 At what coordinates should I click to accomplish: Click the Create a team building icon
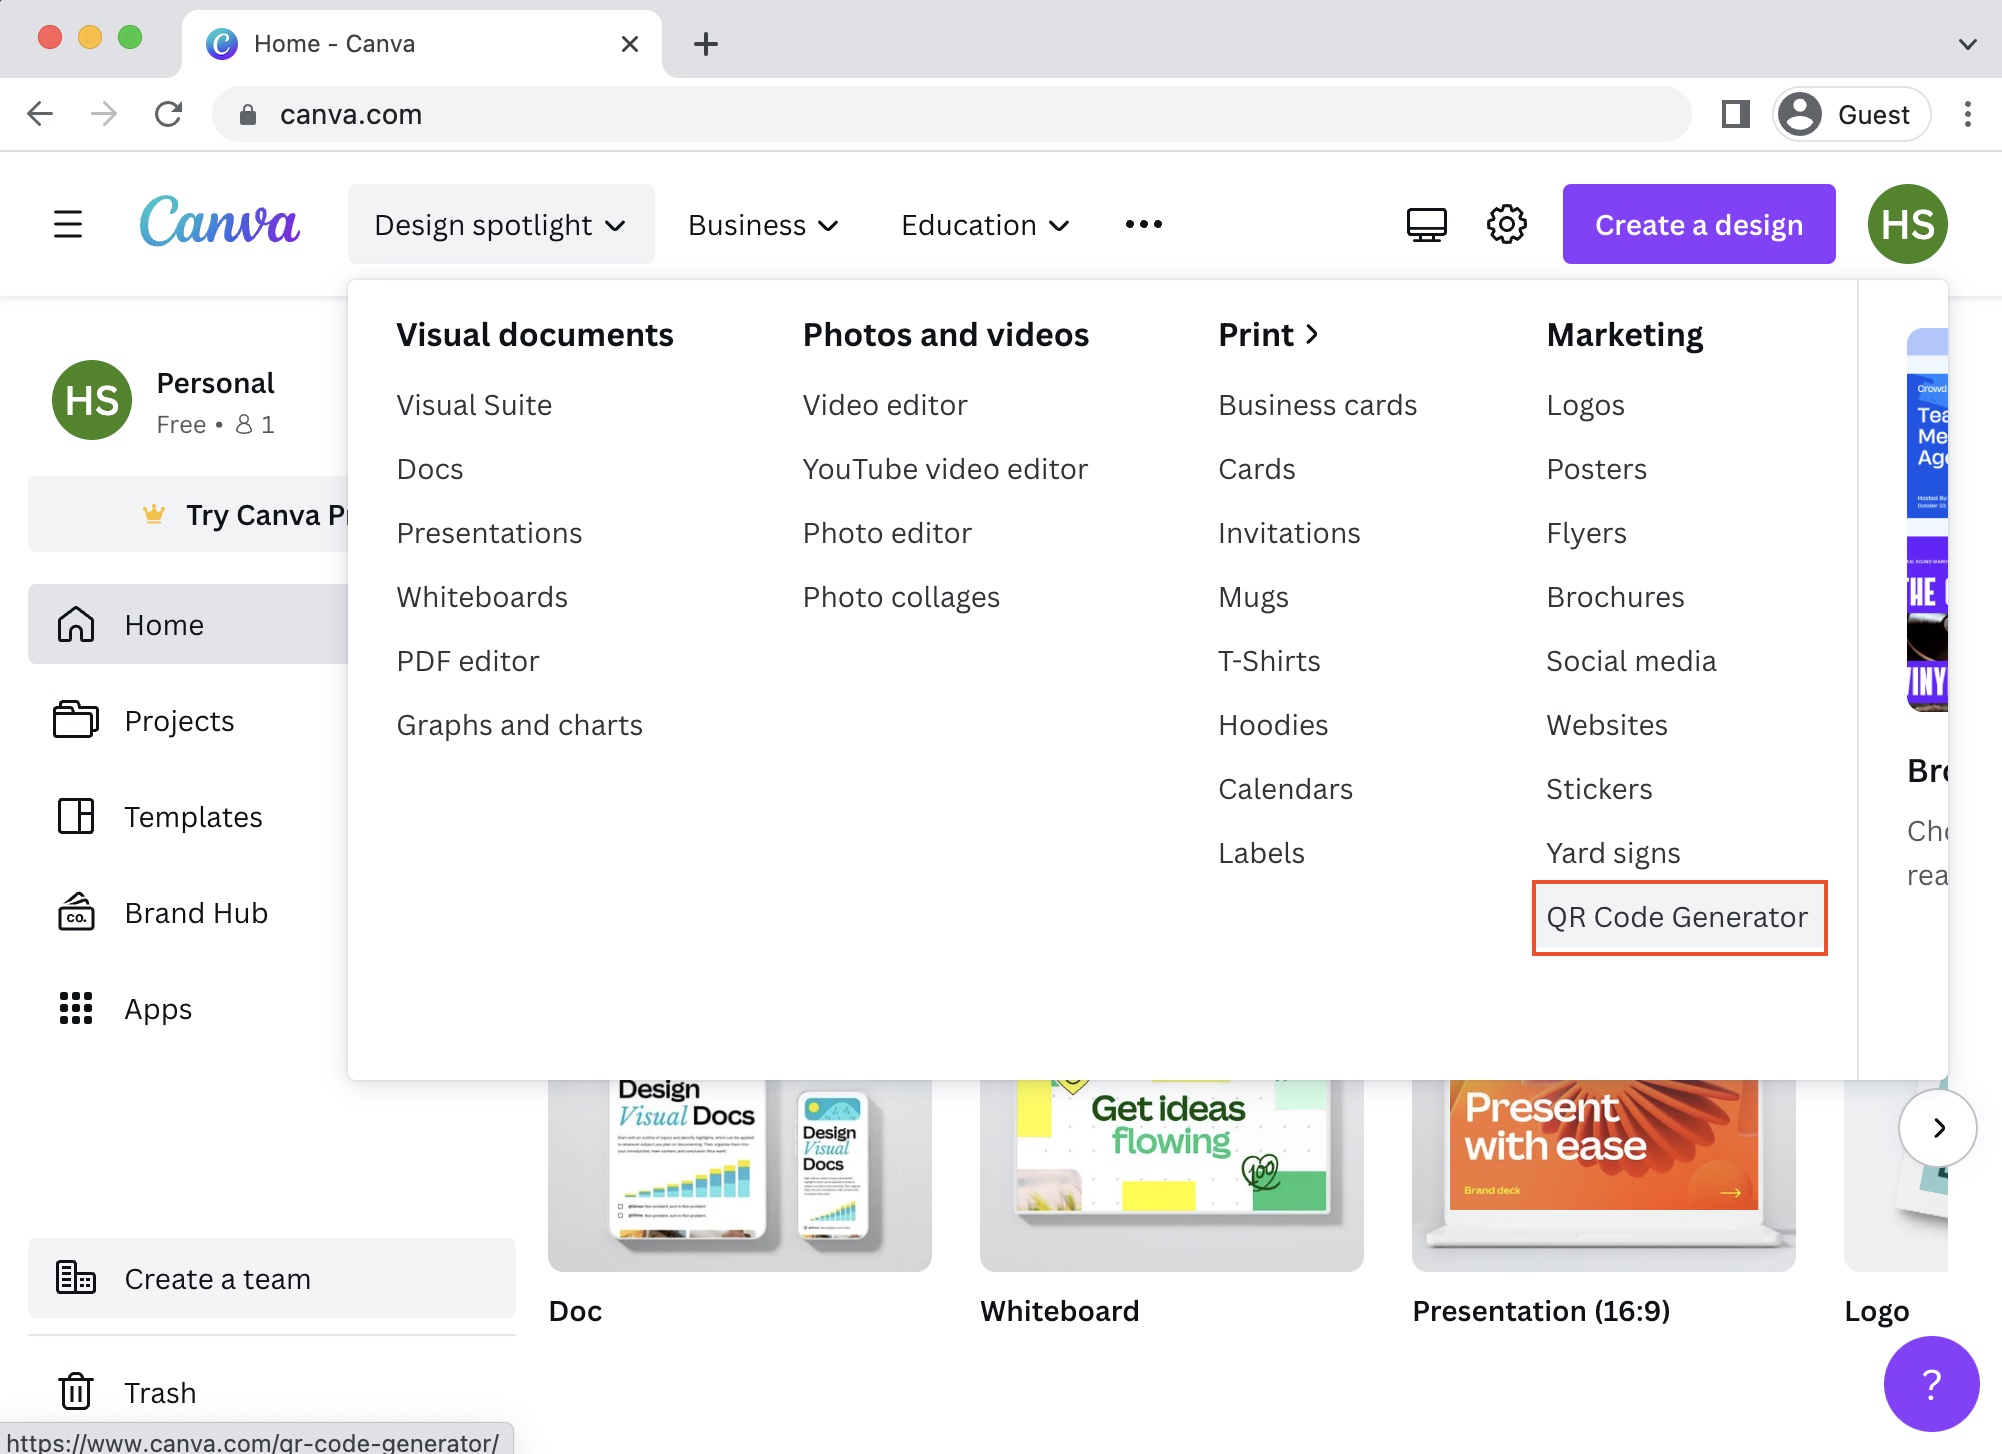tap(76, 1278)
